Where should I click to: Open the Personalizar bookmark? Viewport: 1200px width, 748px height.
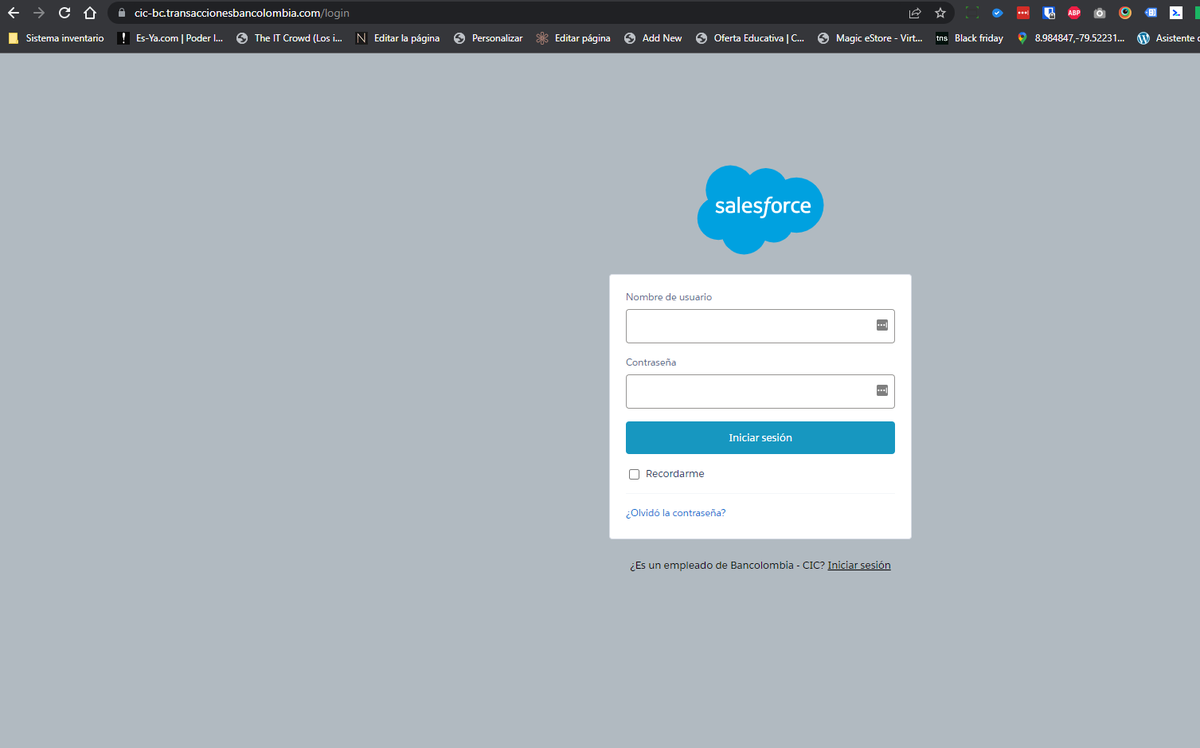488,38
